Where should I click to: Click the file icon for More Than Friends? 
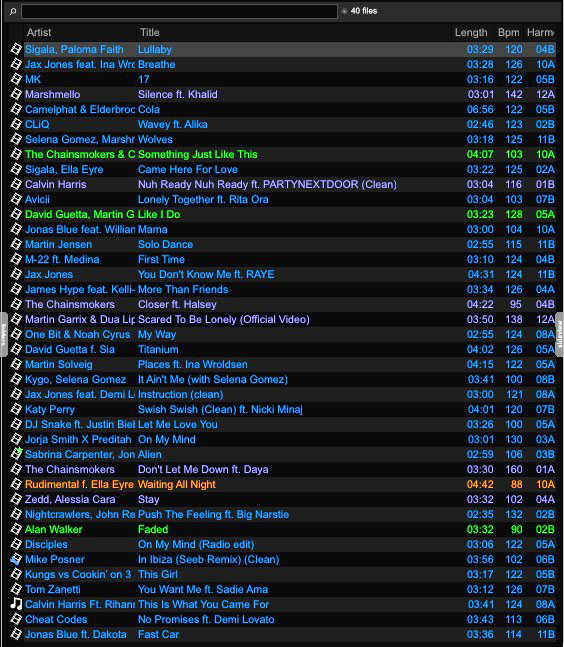16,289
